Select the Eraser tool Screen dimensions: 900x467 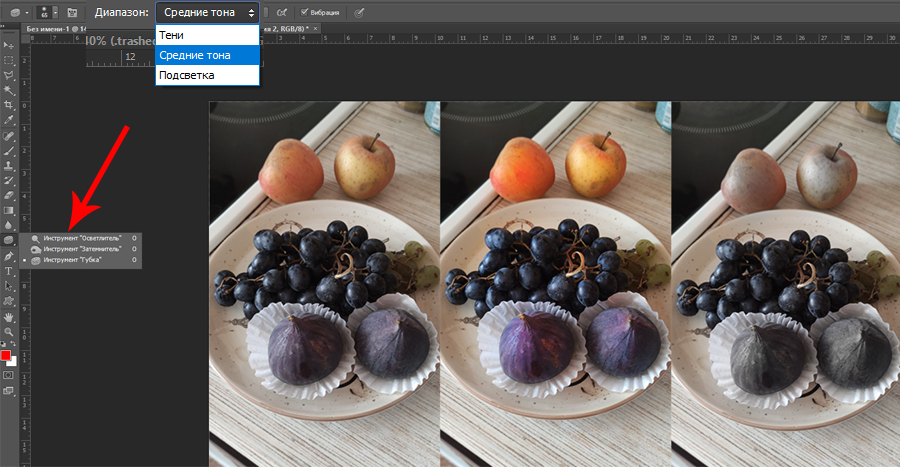tap(8, 195)
